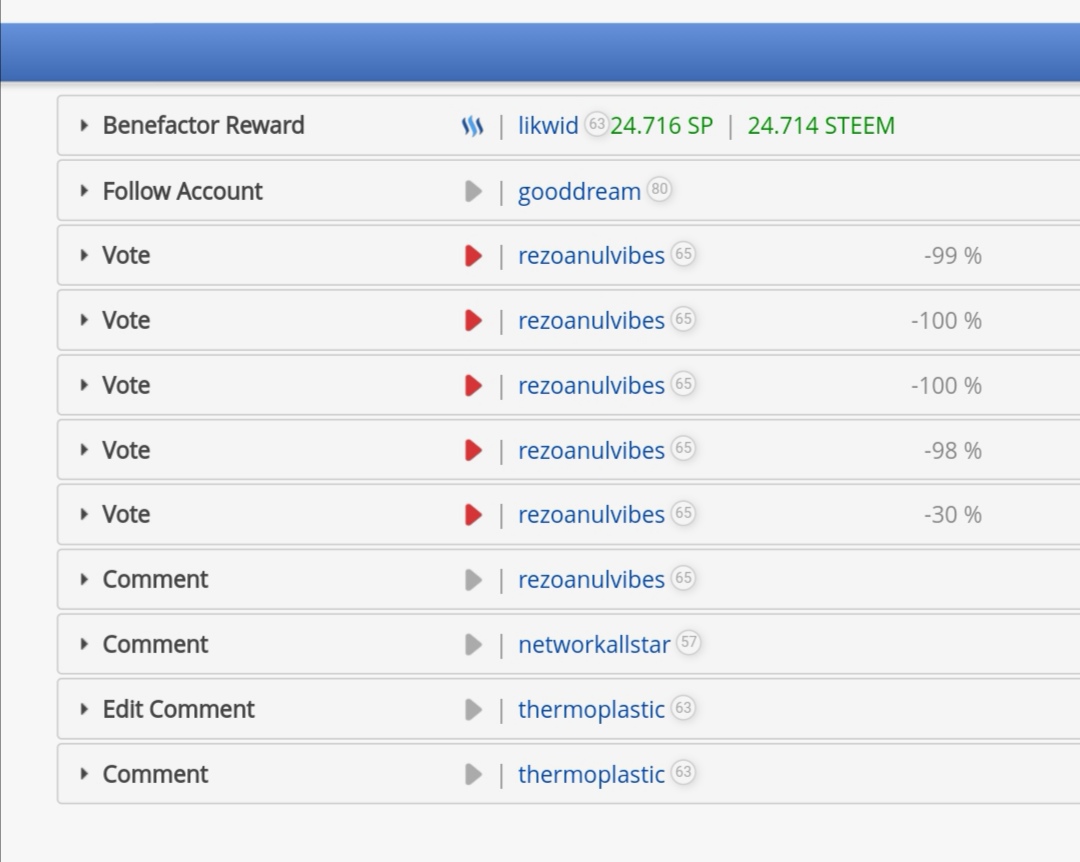Click the red arrow icon in the -30 % Vote row
Image resolution: width=1080 pixels, height=862 pixels.
(x=473, y=515)
